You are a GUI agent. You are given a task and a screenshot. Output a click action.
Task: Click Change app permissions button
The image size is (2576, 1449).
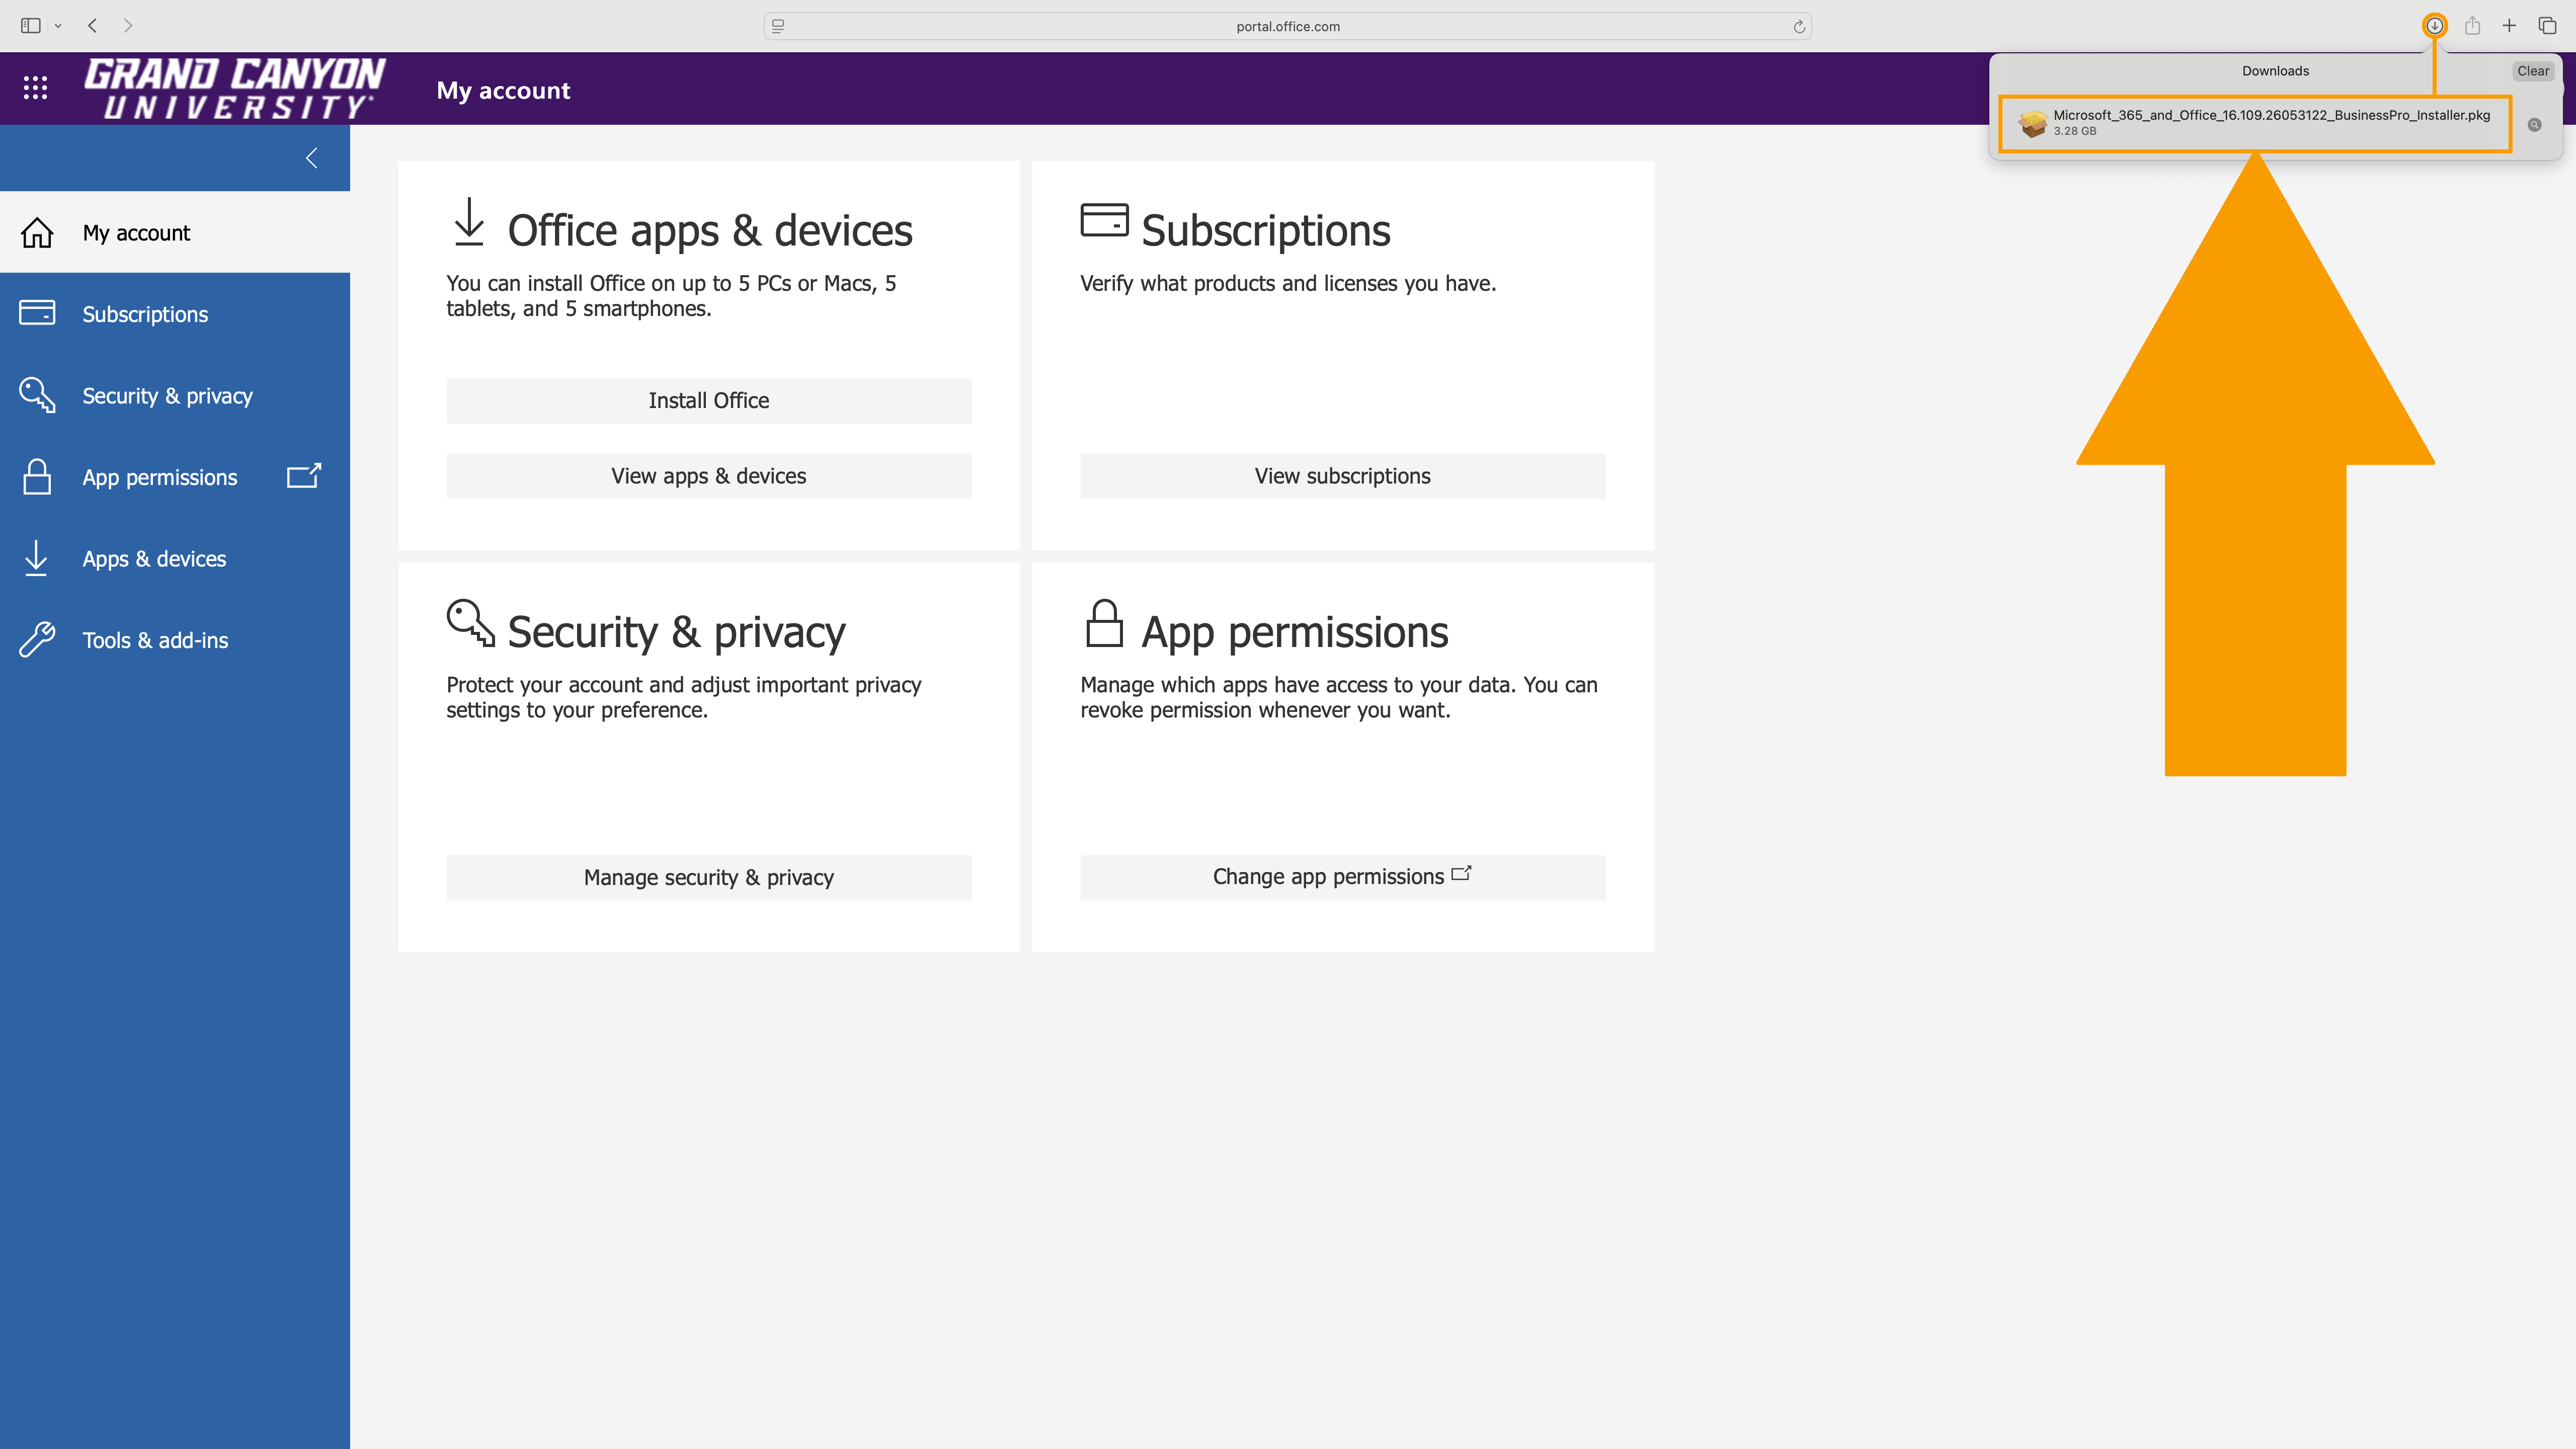coord(1342,877)
